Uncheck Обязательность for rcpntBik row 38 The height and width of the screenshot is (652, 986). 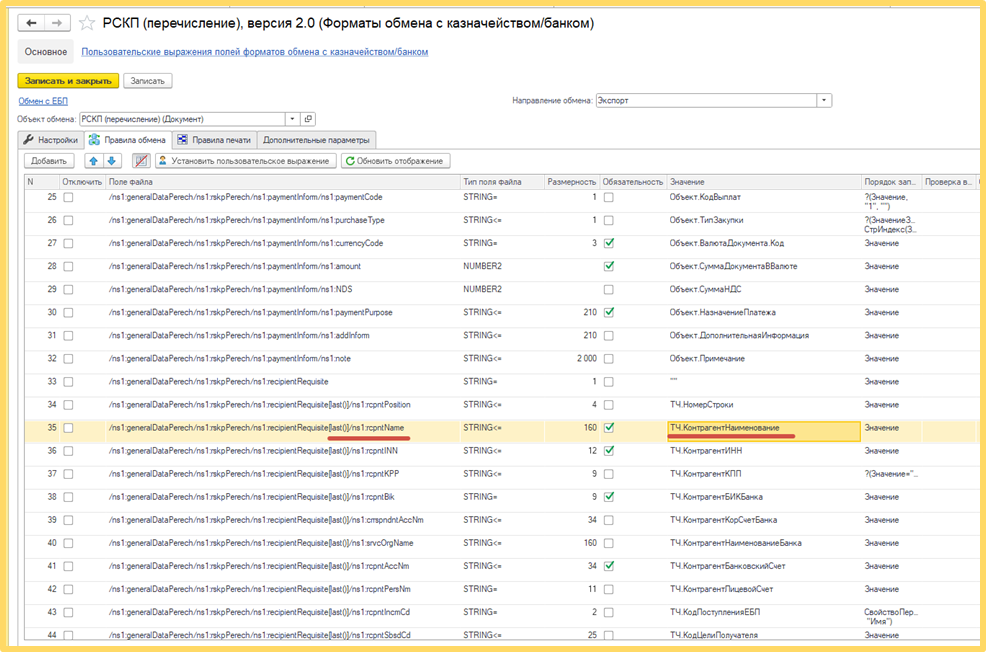point(609,497)
